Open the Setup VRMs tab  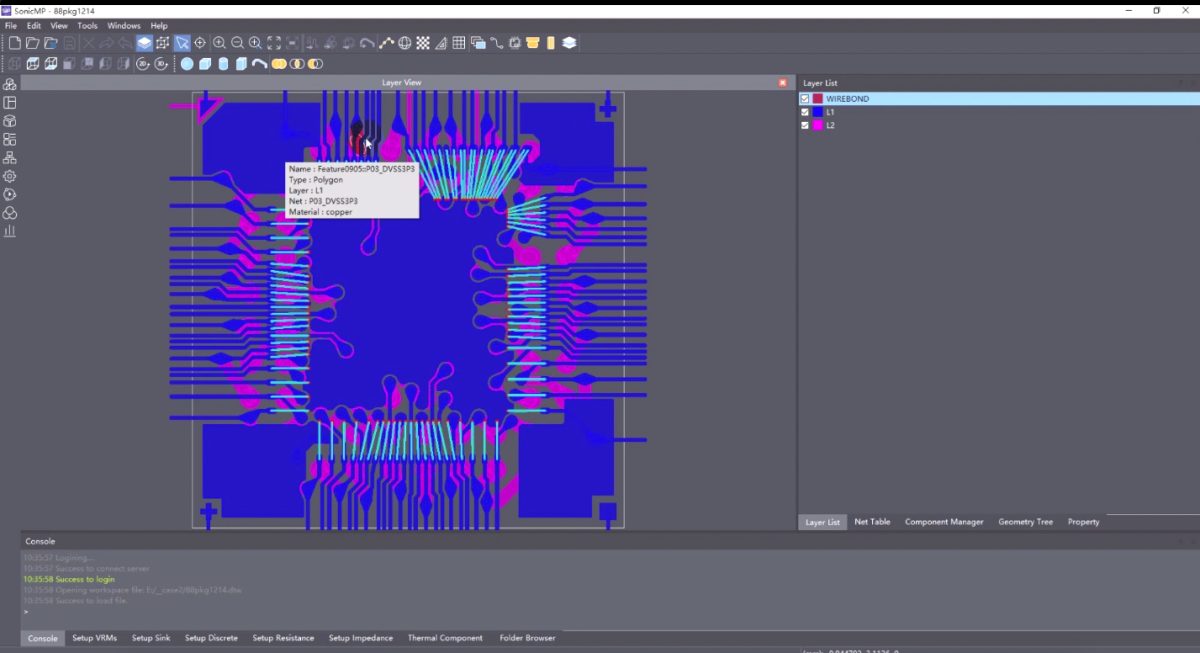95,638
